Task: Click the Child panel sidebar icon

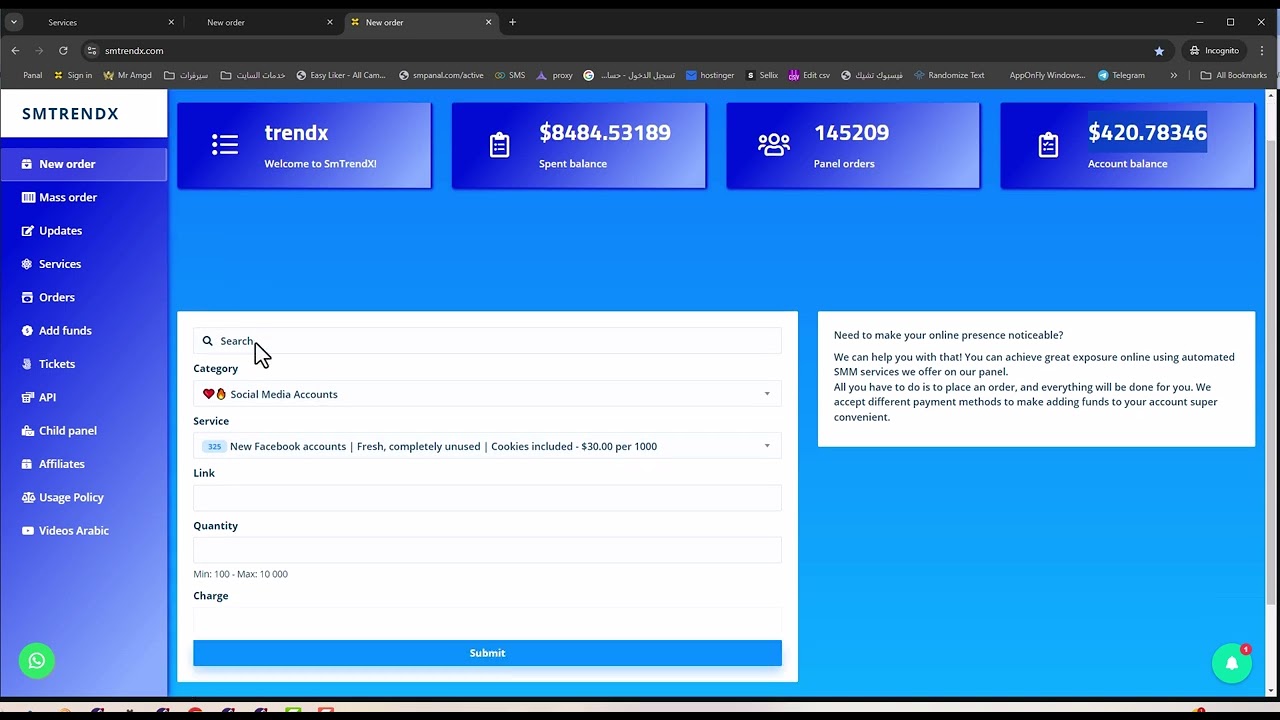Action: click(28, 430)
